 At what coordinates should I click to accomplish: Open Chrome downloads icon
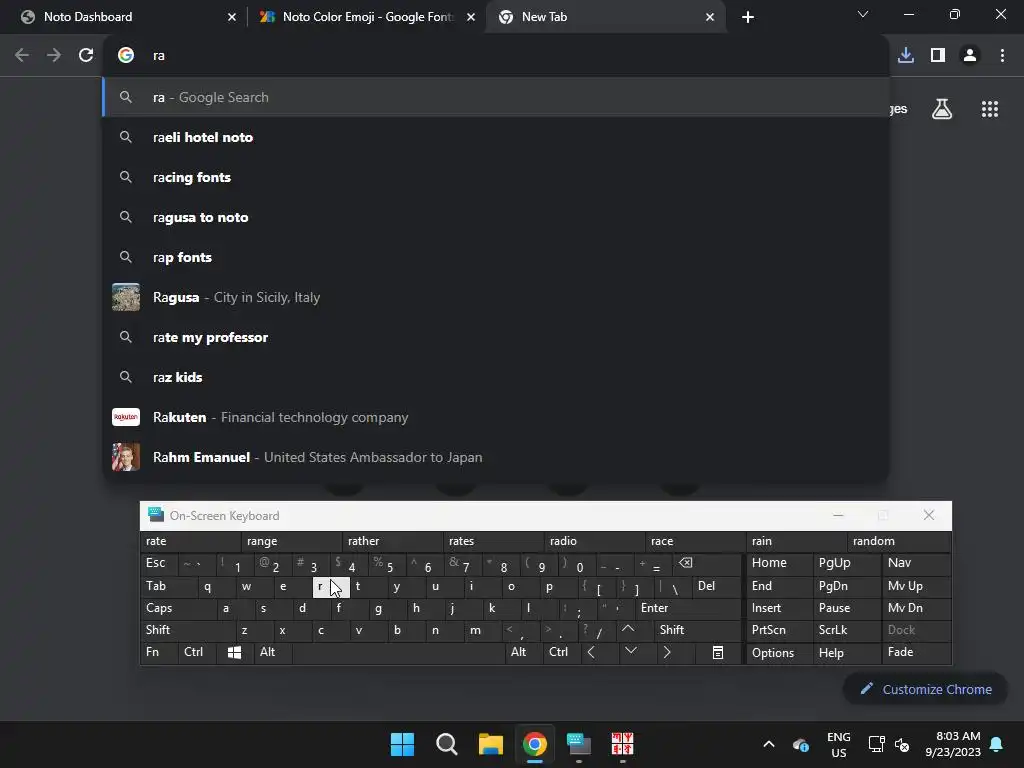[906, 56]
